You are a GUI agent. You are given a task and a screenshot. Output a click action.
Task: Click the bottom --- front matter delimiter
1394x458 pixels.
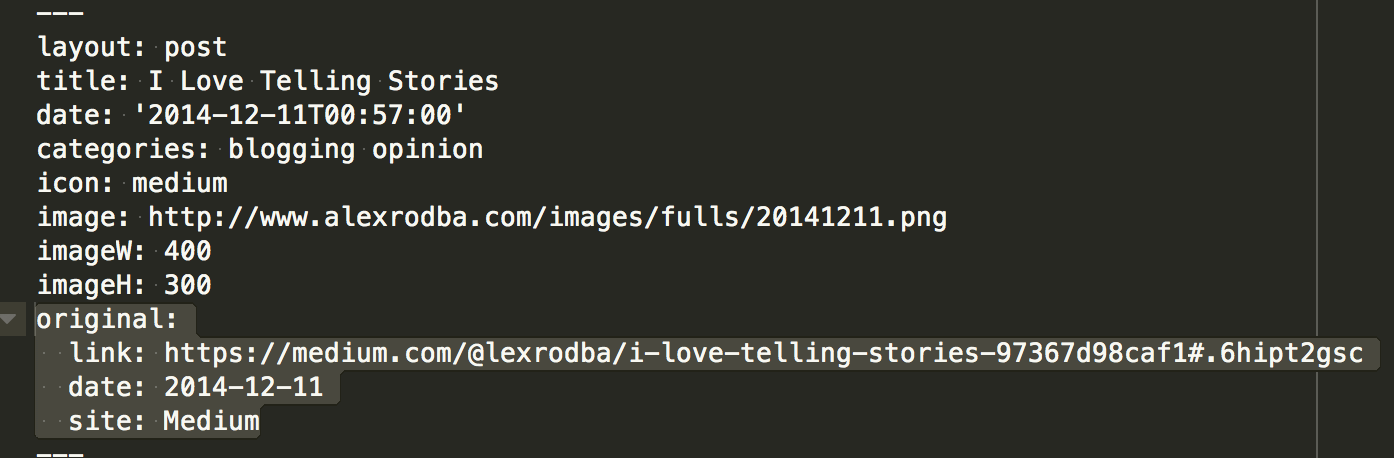click(x=60, y=453)
